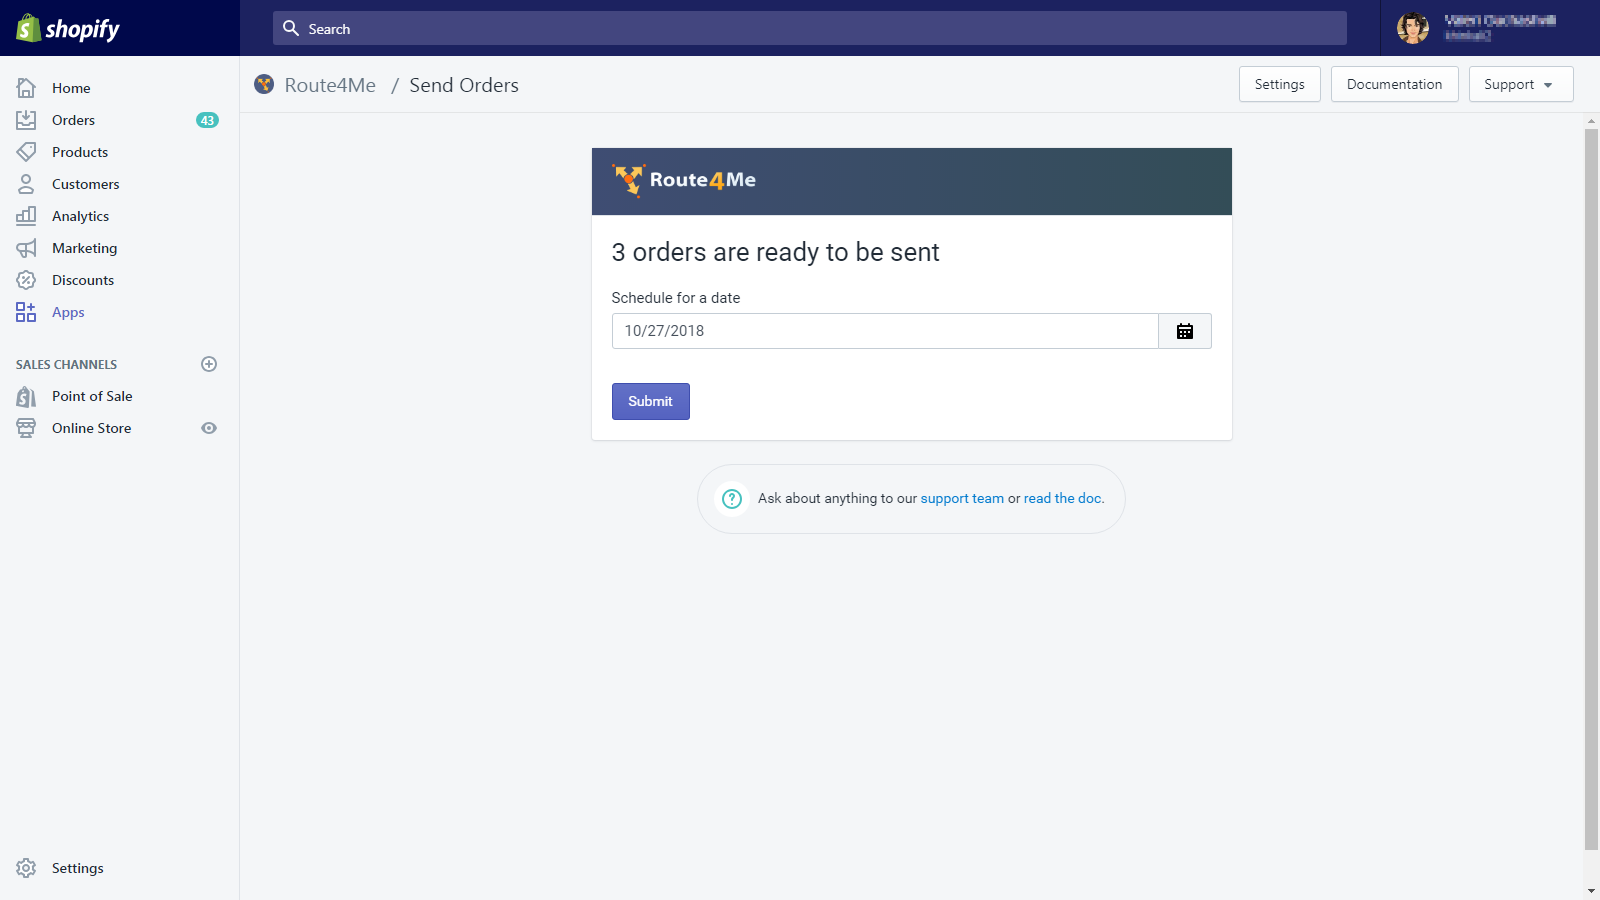Click the Shopify logo
Viewport: 1600px width, 900px height.
tap(68, 29)
